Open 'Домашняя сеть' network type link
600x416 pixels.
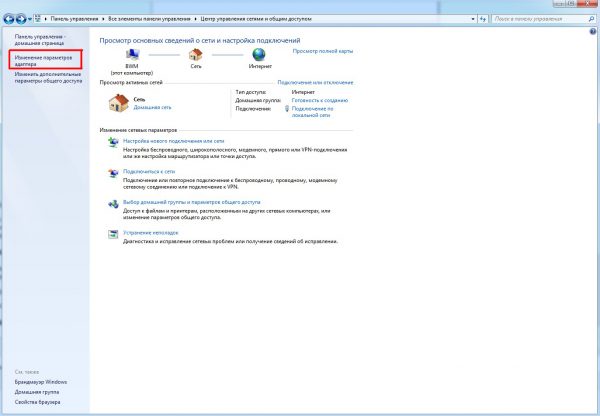click(x=152, y=108)
